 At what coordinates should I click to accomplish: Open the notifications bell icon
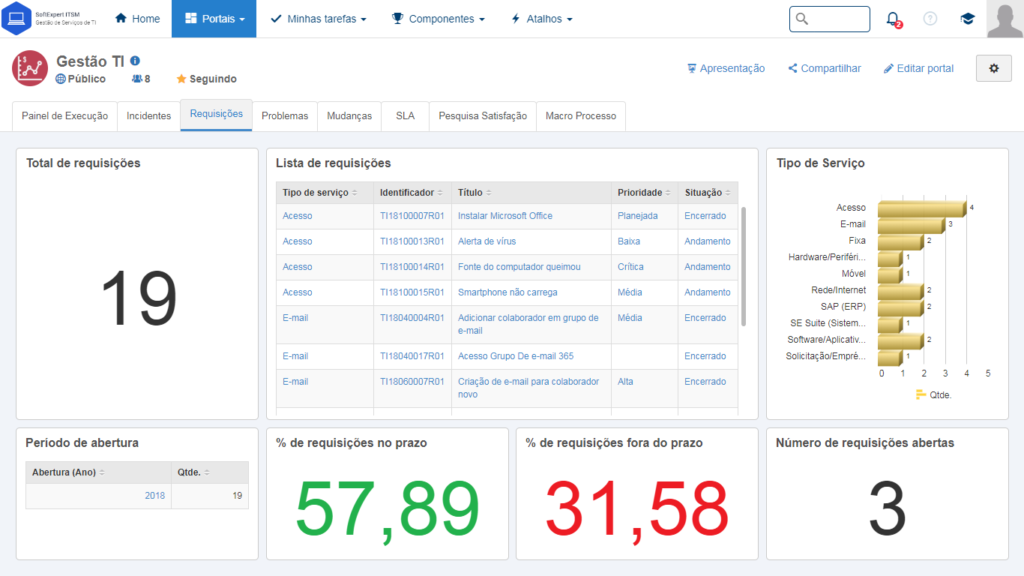(893, 19)
